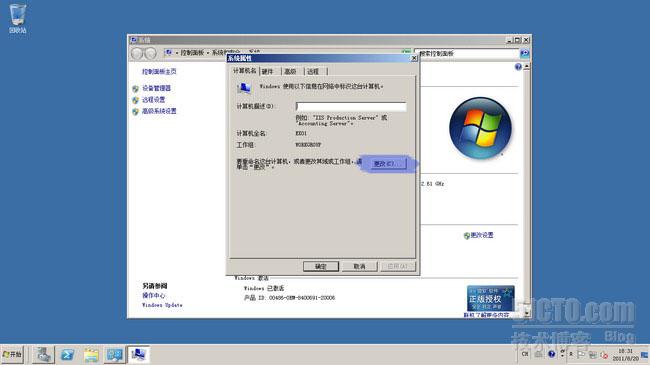The width and height of the screenshot is (650, 365).
Task: Open the 设备管理器 link
Action: (156, 88)
